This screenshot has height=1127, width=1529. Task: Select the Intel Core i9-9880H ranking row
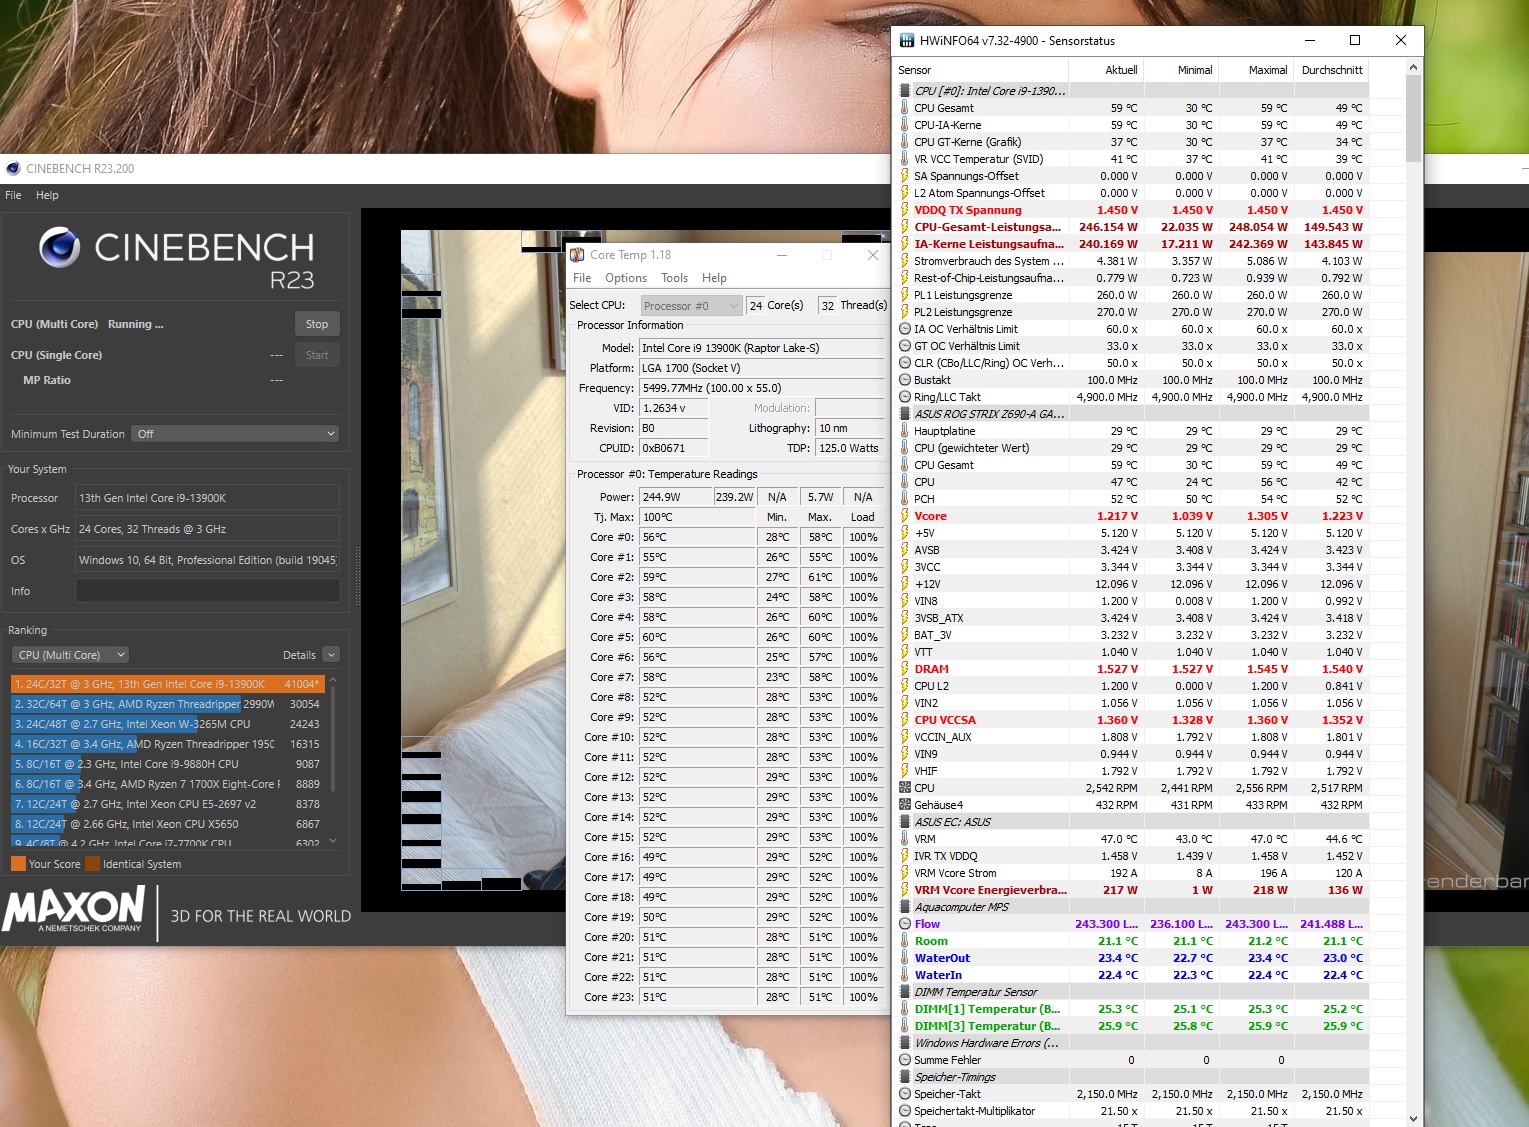[167, 764]
